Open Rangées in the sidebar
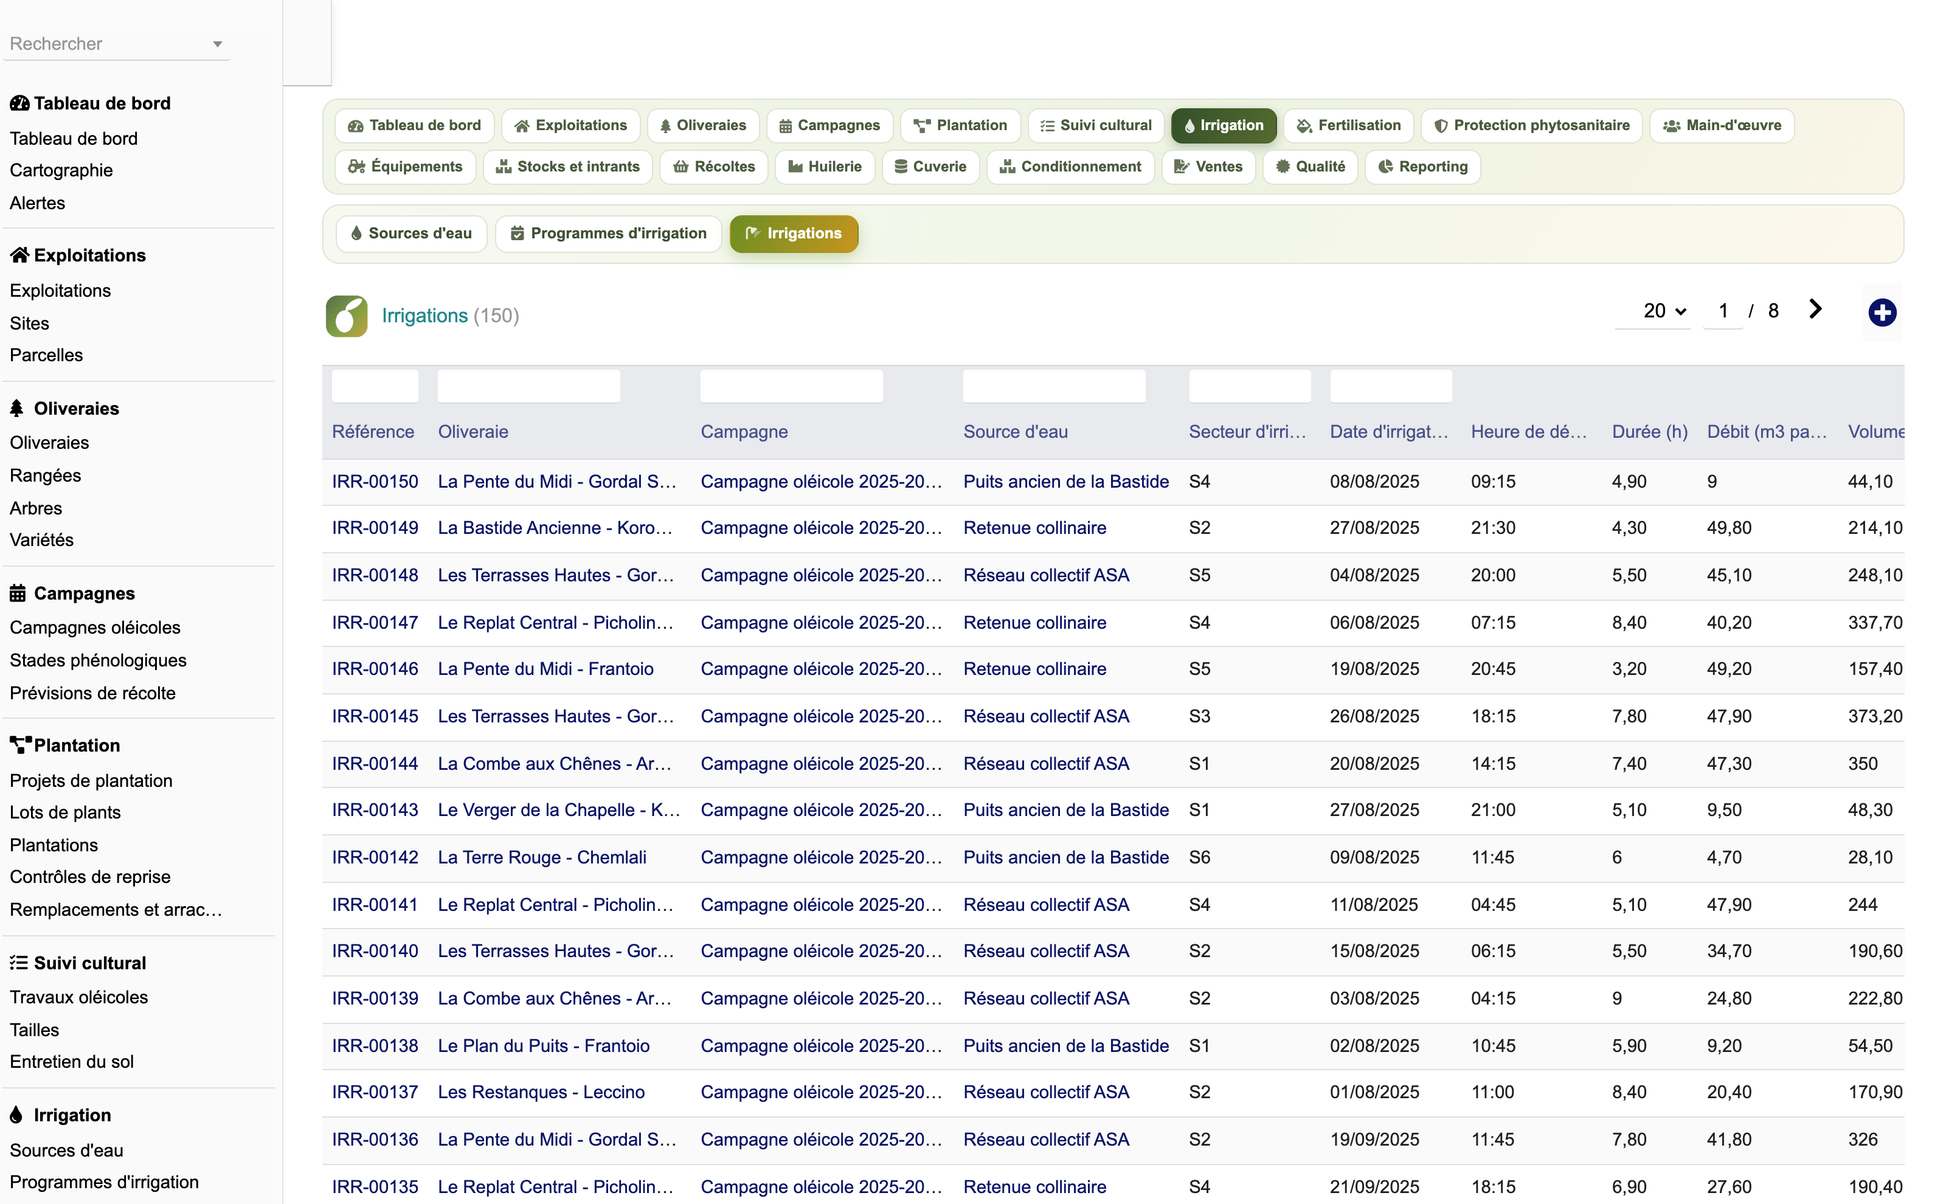1946x1204 pixels. coord(45,476)
